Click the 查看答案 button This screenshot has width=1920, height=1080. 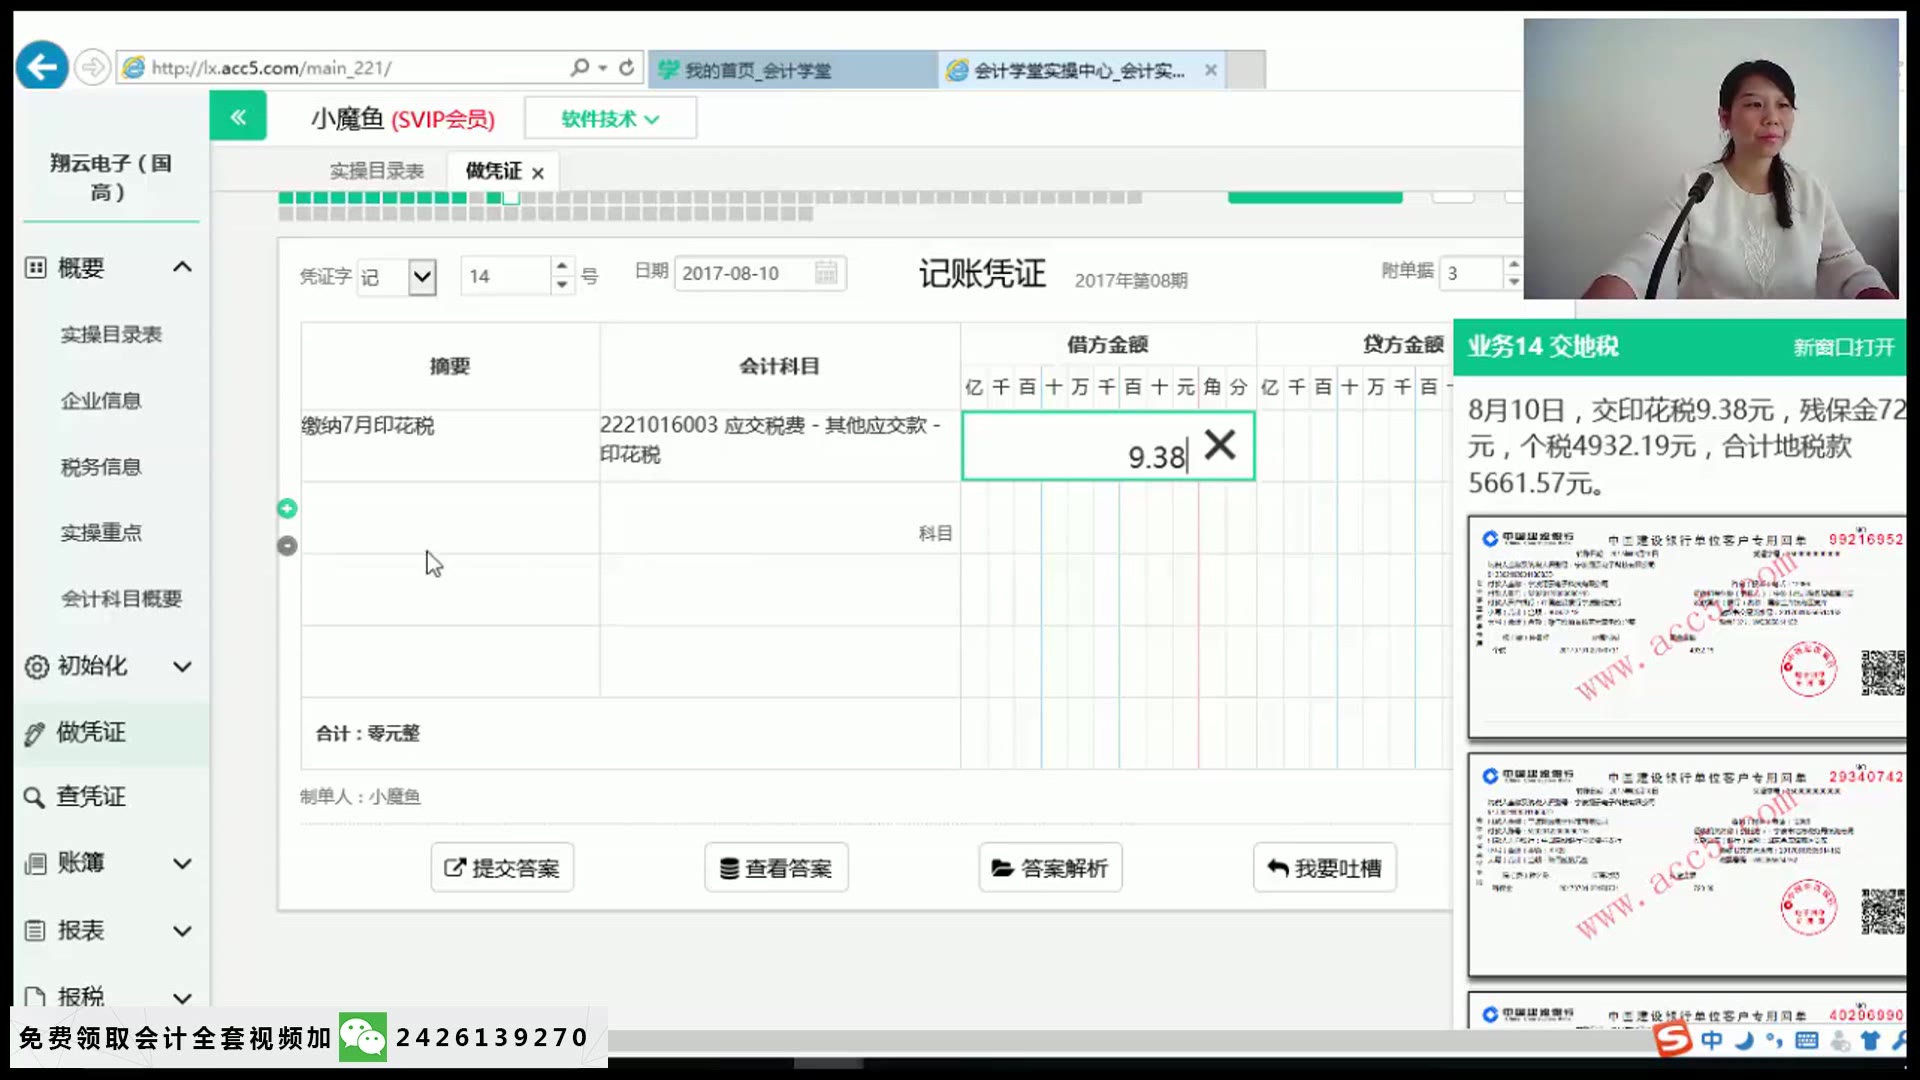click(x=776, y=867)
